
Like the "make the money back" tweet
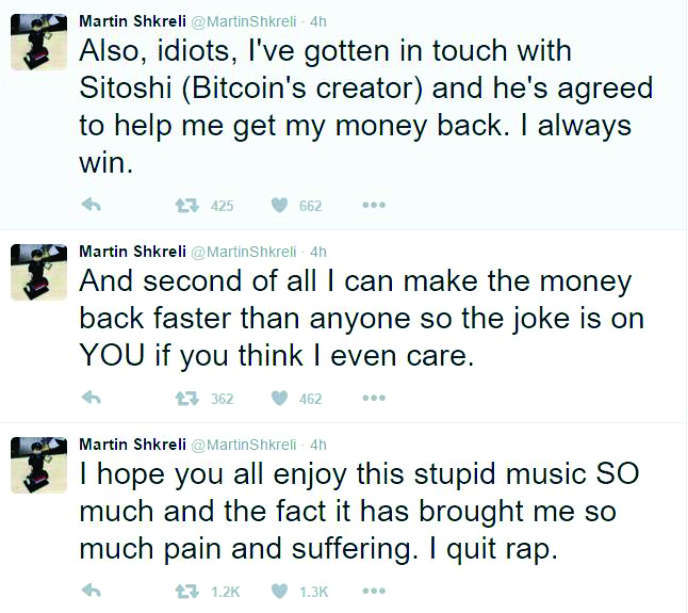(x=280, y=398)
